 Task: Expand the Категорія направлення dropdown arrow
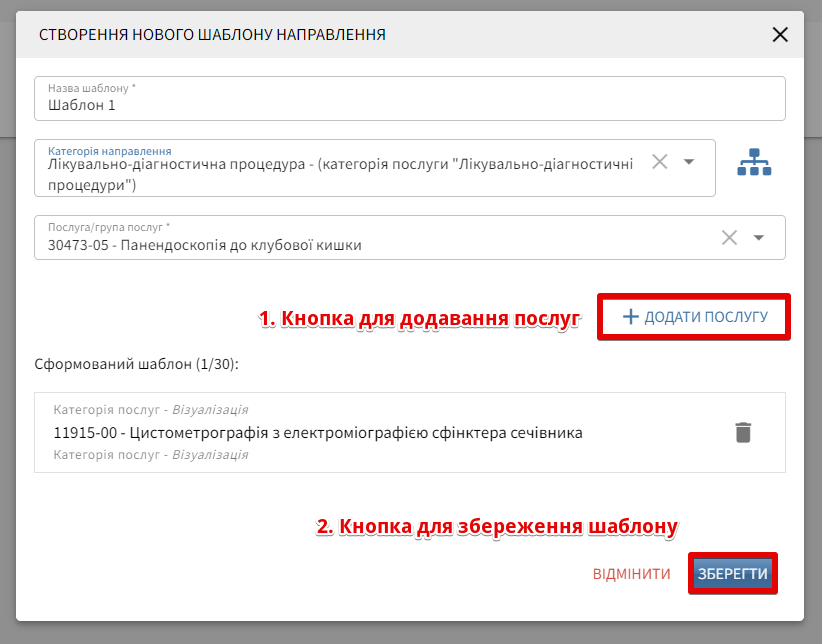pos(689,162)
